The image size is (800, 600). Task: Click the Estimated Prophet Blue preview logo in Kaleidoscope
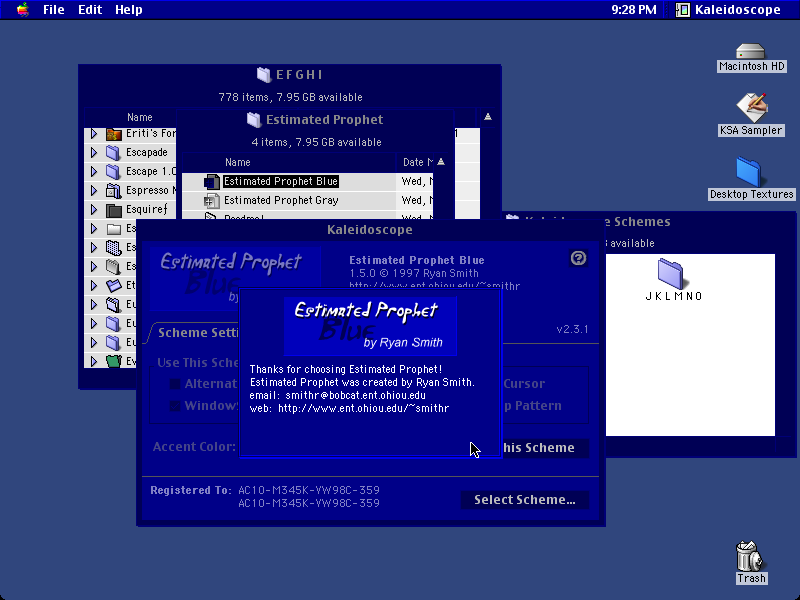point(235,278)
